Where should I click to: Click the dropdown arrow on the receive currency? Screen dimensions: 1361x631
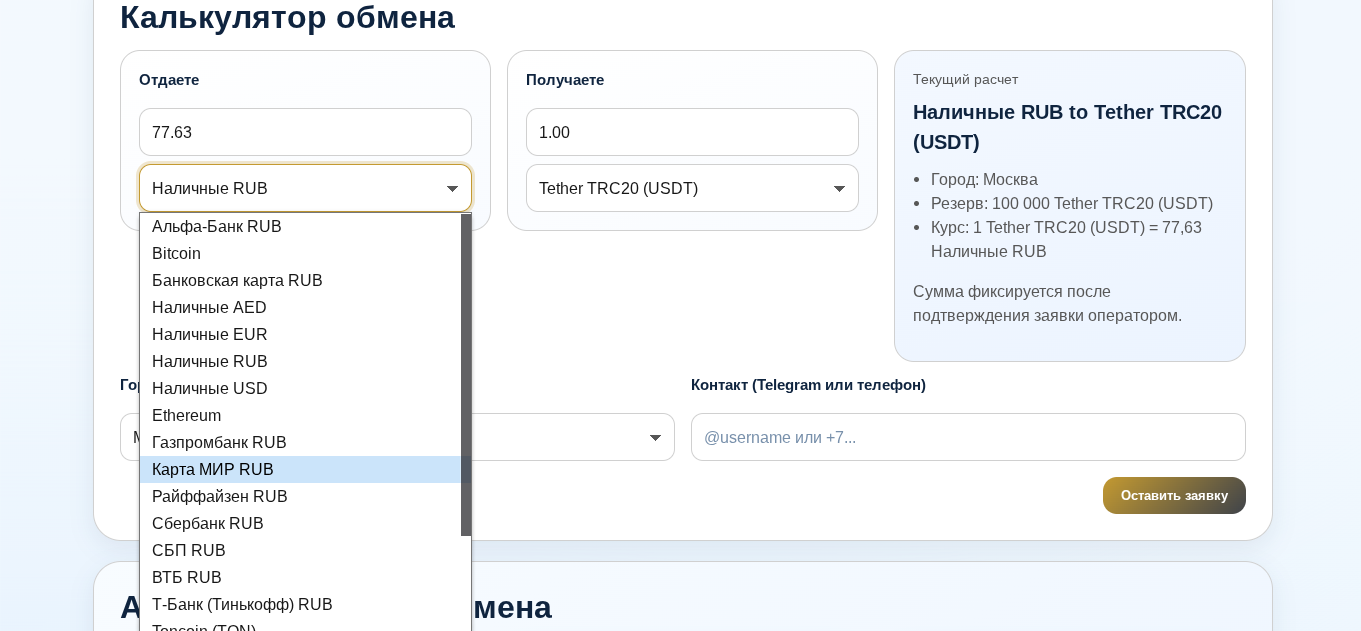coord(840,188)
